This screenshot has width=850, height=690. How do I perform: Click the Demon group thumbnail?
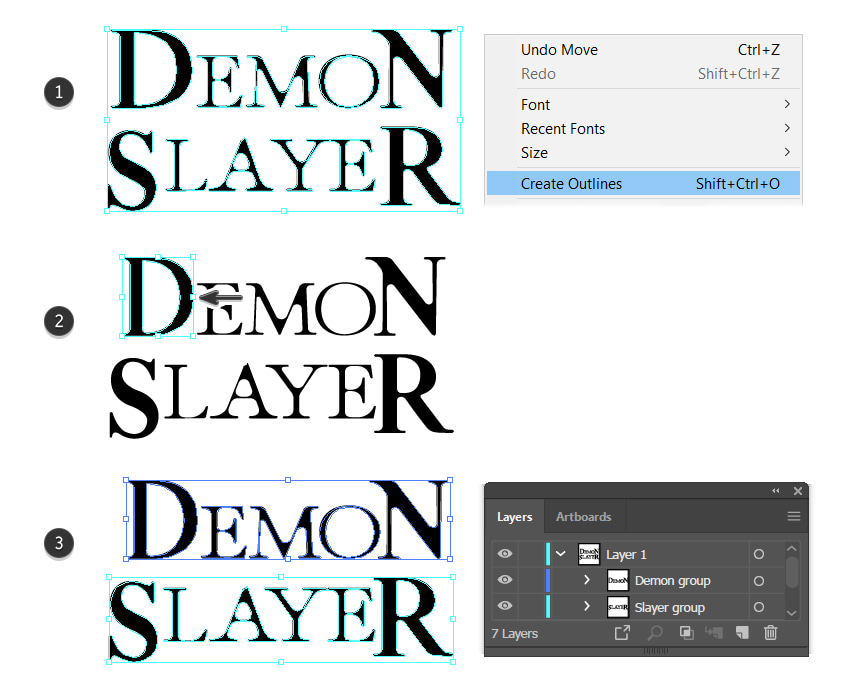click(618, 581)
